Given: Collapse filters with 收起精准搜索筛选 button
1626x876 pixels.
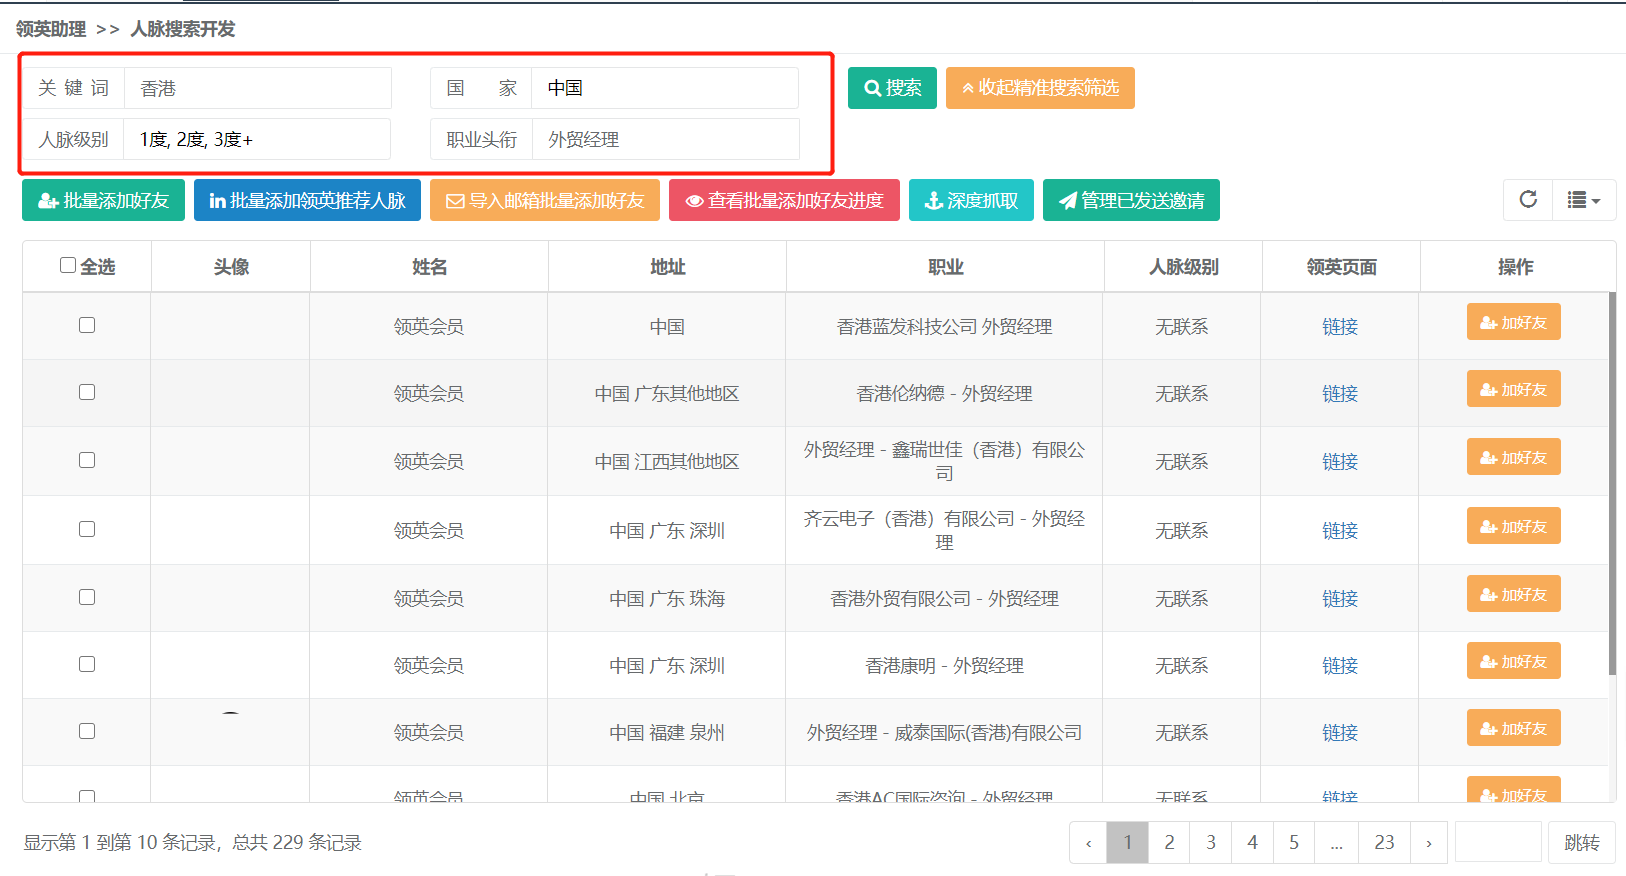Looking at the screenshot, I should 1040,88.
